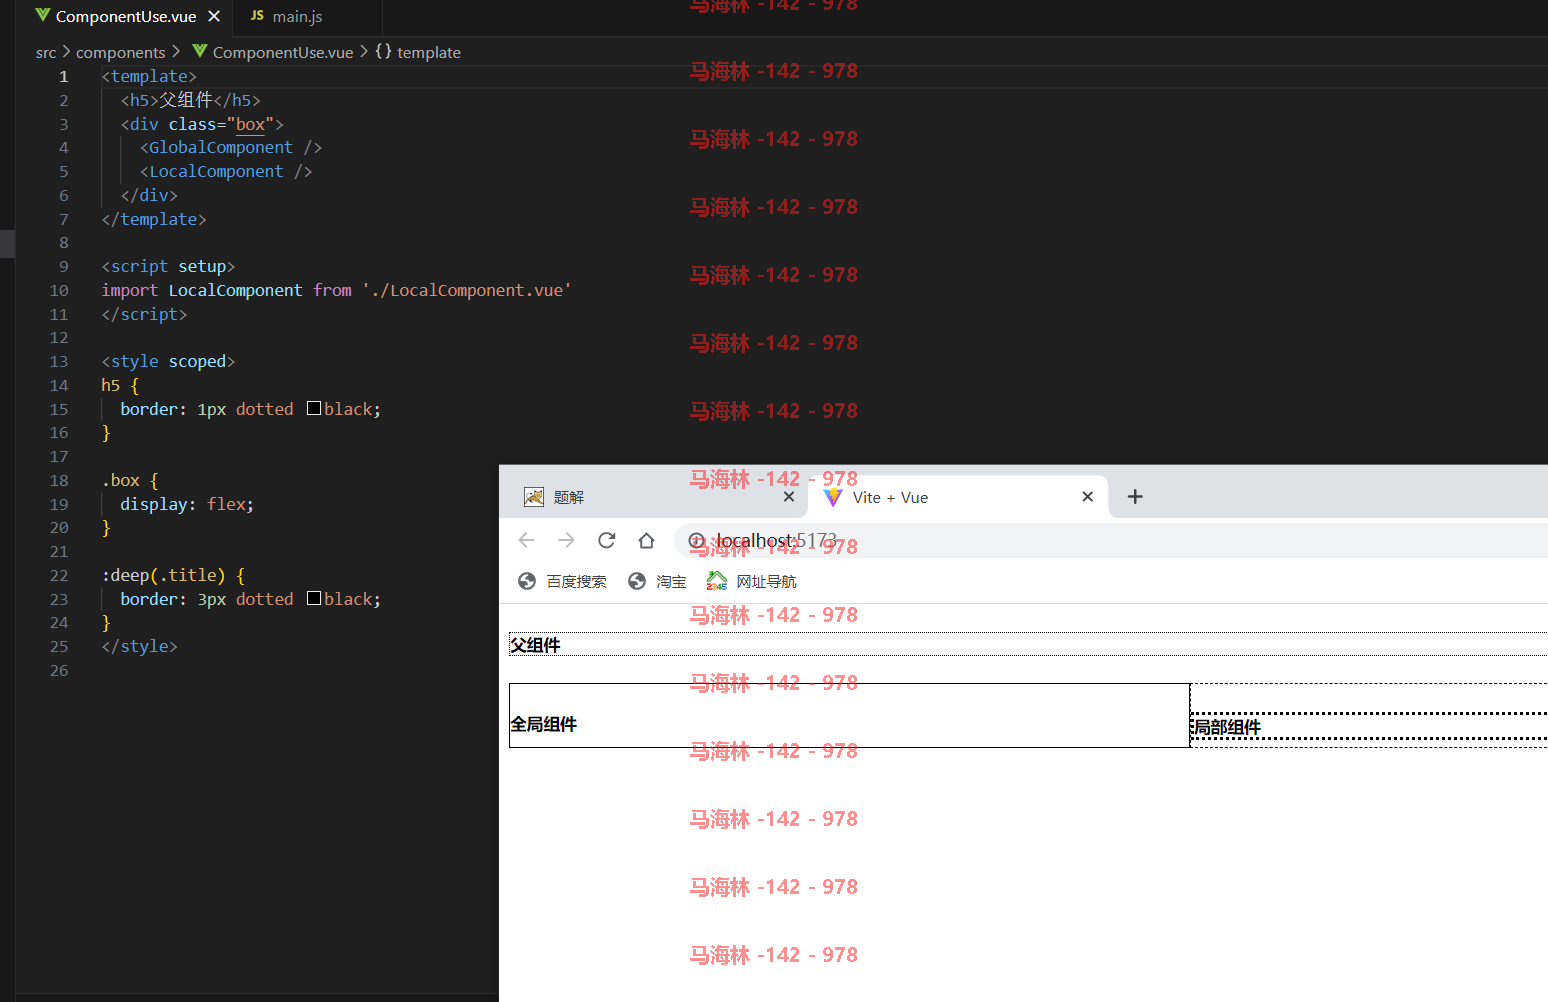Click the 全局组件 box in the page
1548x1002 pixels.
click(849, 716)
